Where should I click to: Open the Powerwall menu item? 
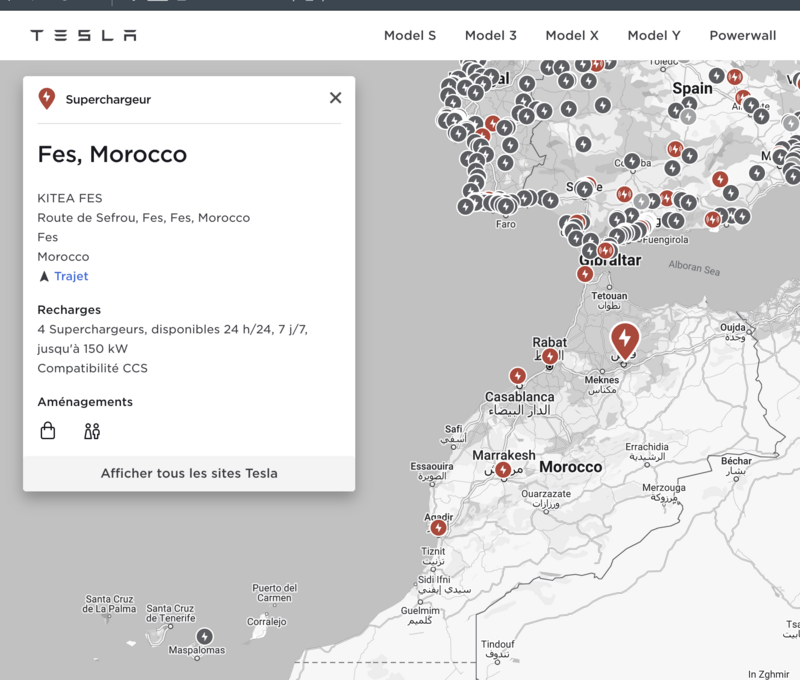(x=743, y=35)
